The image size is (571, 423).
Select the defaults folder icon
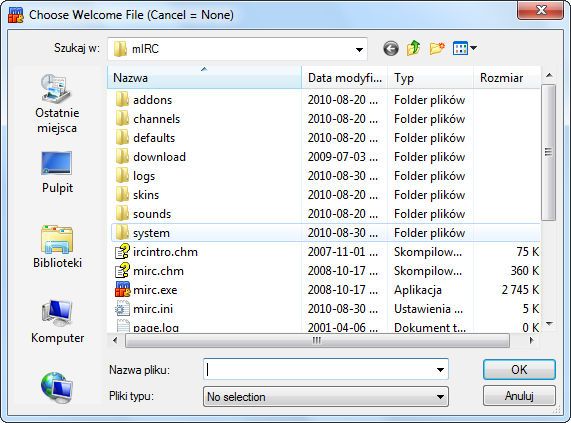click(122, 138)
